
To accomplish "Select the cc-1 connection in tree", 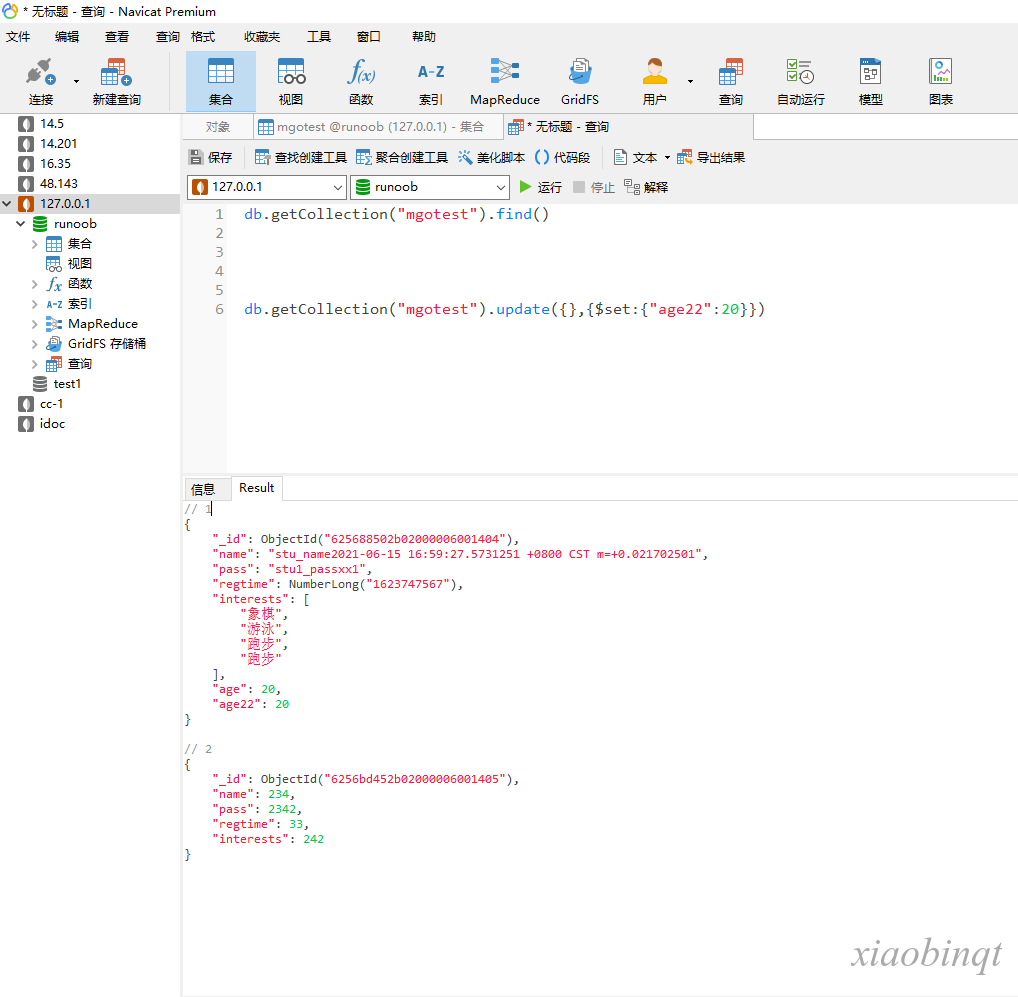I will [x=51, y=404].
